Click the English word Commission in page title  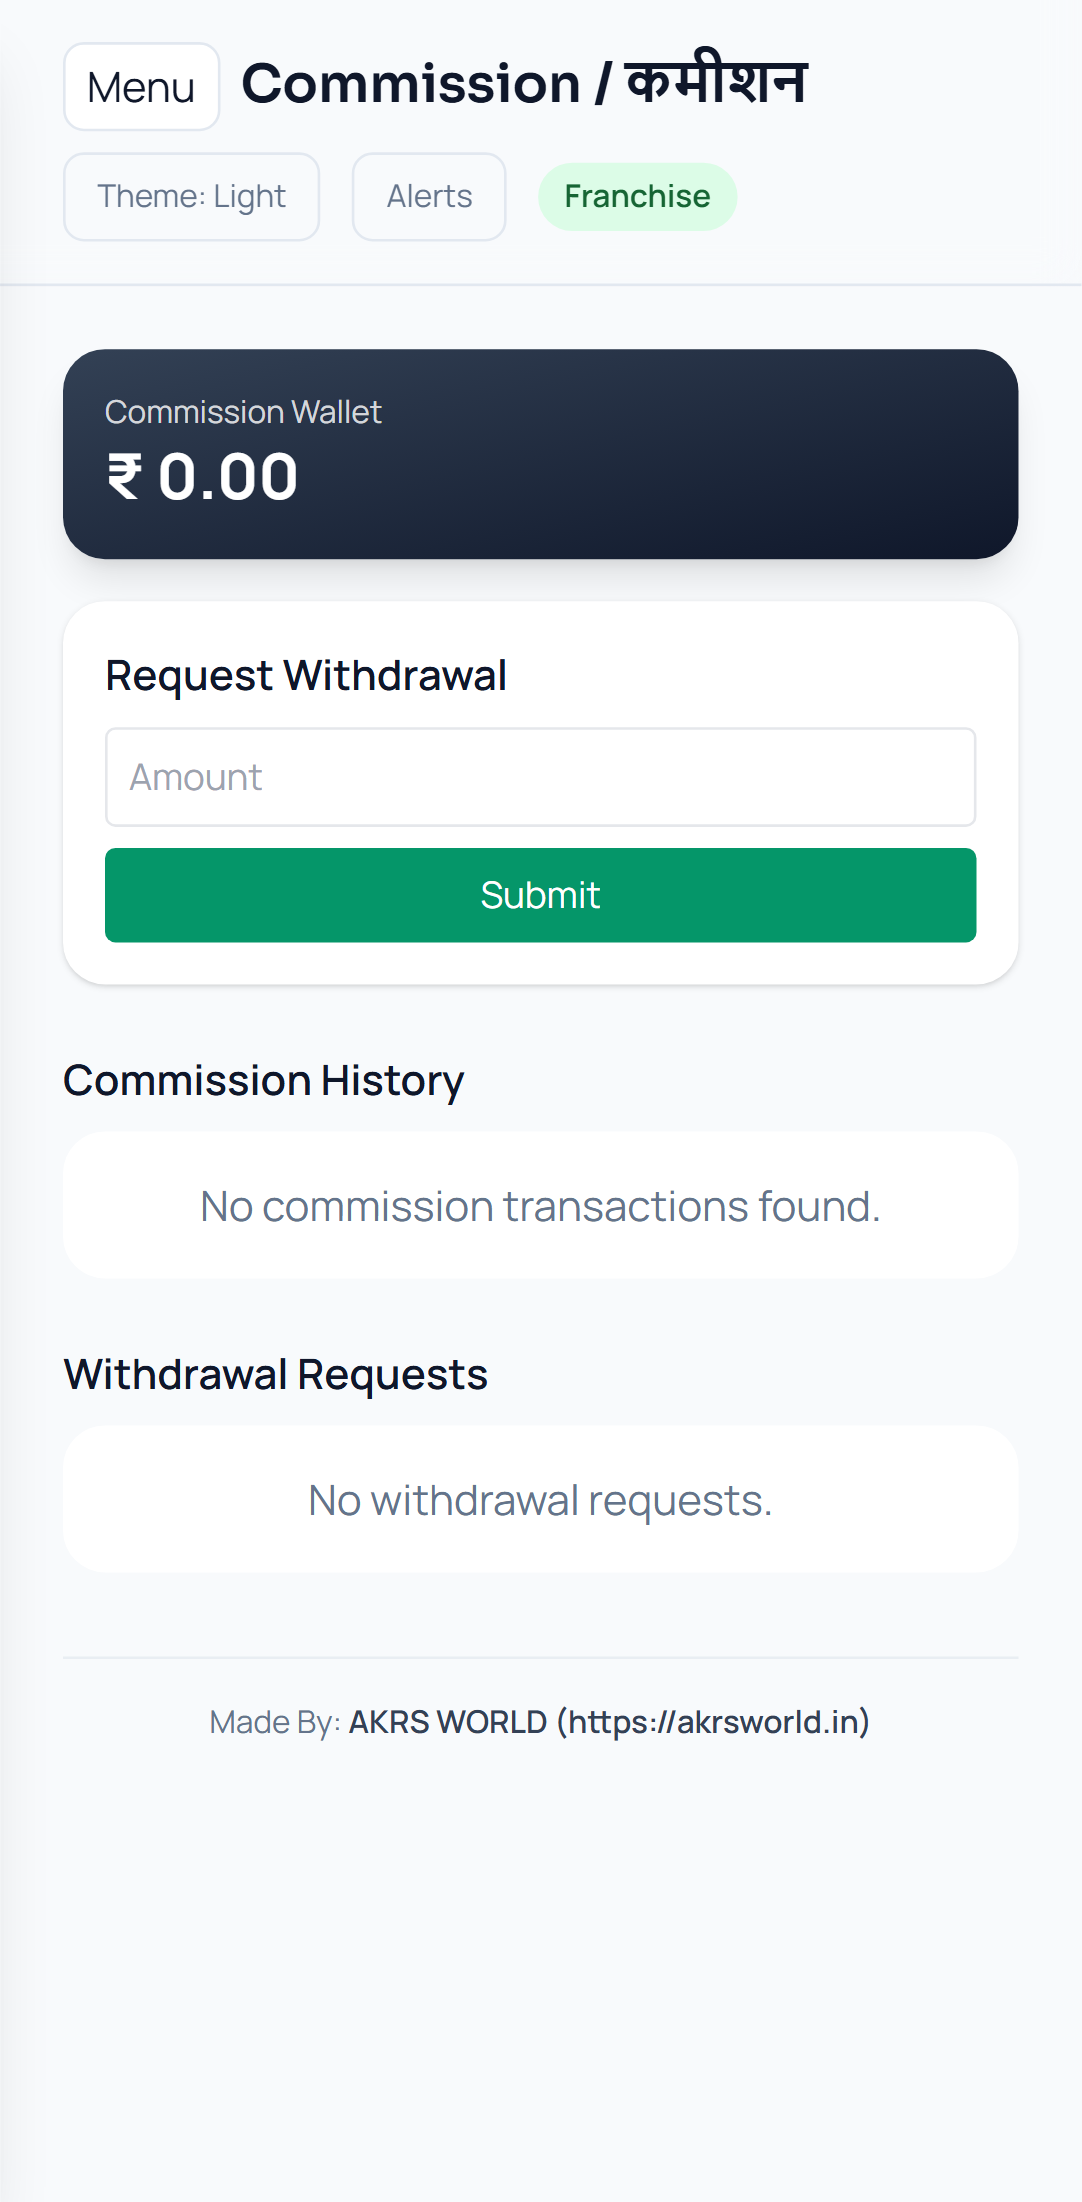pos(411,83)
